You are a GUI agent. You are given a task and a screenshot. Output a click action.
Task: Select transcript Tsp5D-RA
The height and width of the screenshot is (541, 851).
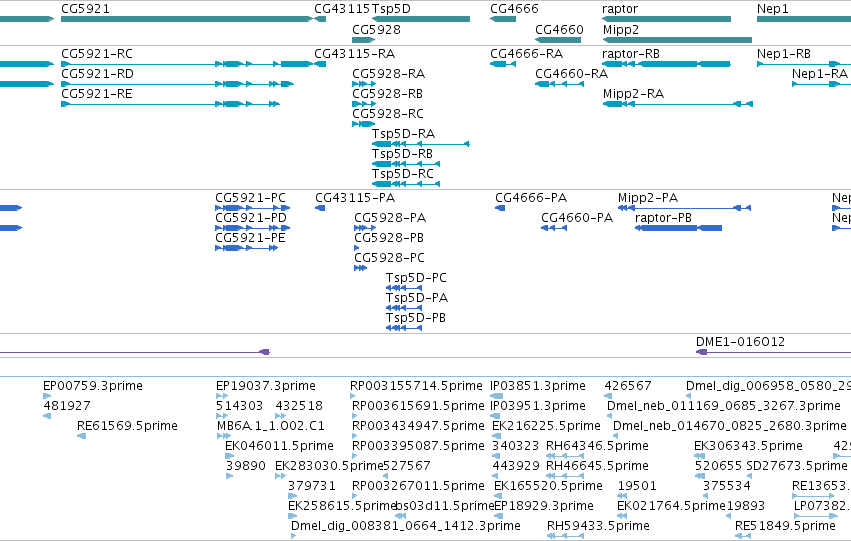(x=421, y=144)
